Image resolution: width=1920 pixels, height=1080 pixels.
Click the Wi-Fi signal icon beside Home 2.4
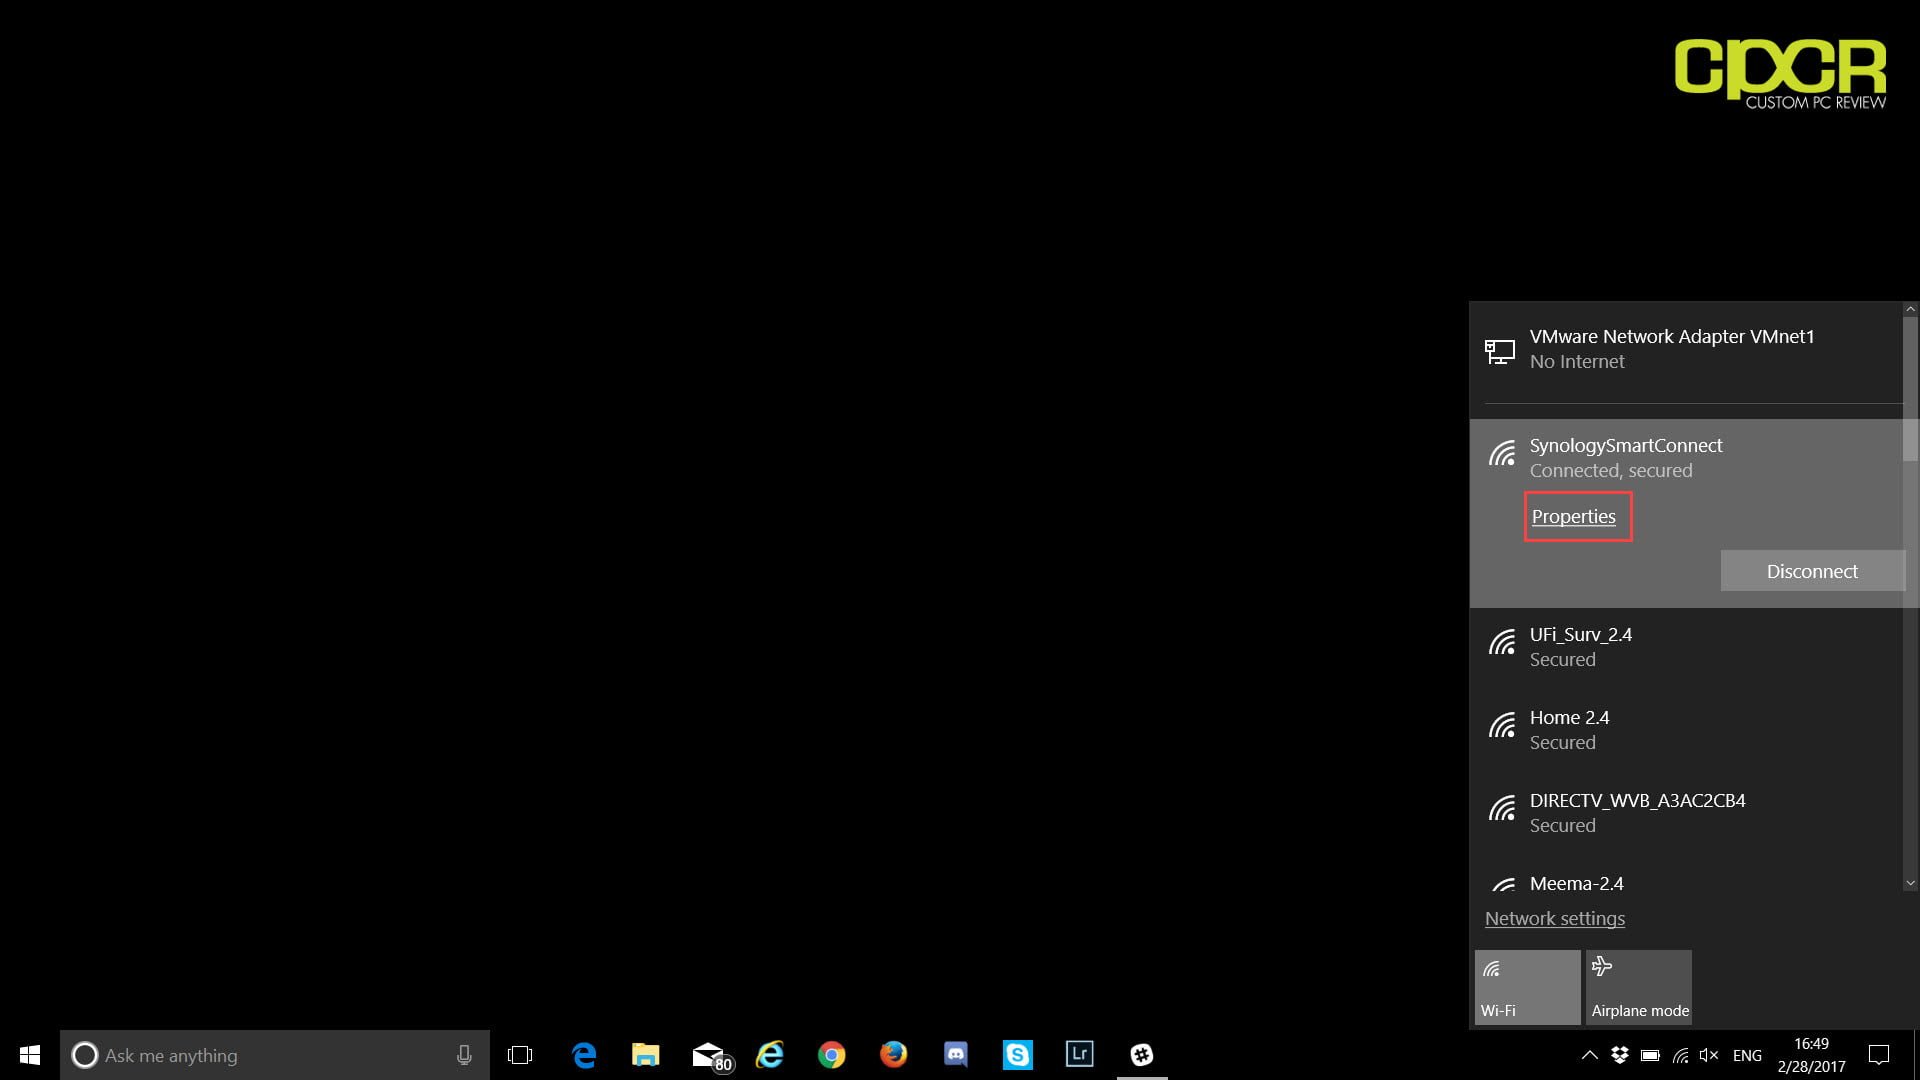(1502, 725)
